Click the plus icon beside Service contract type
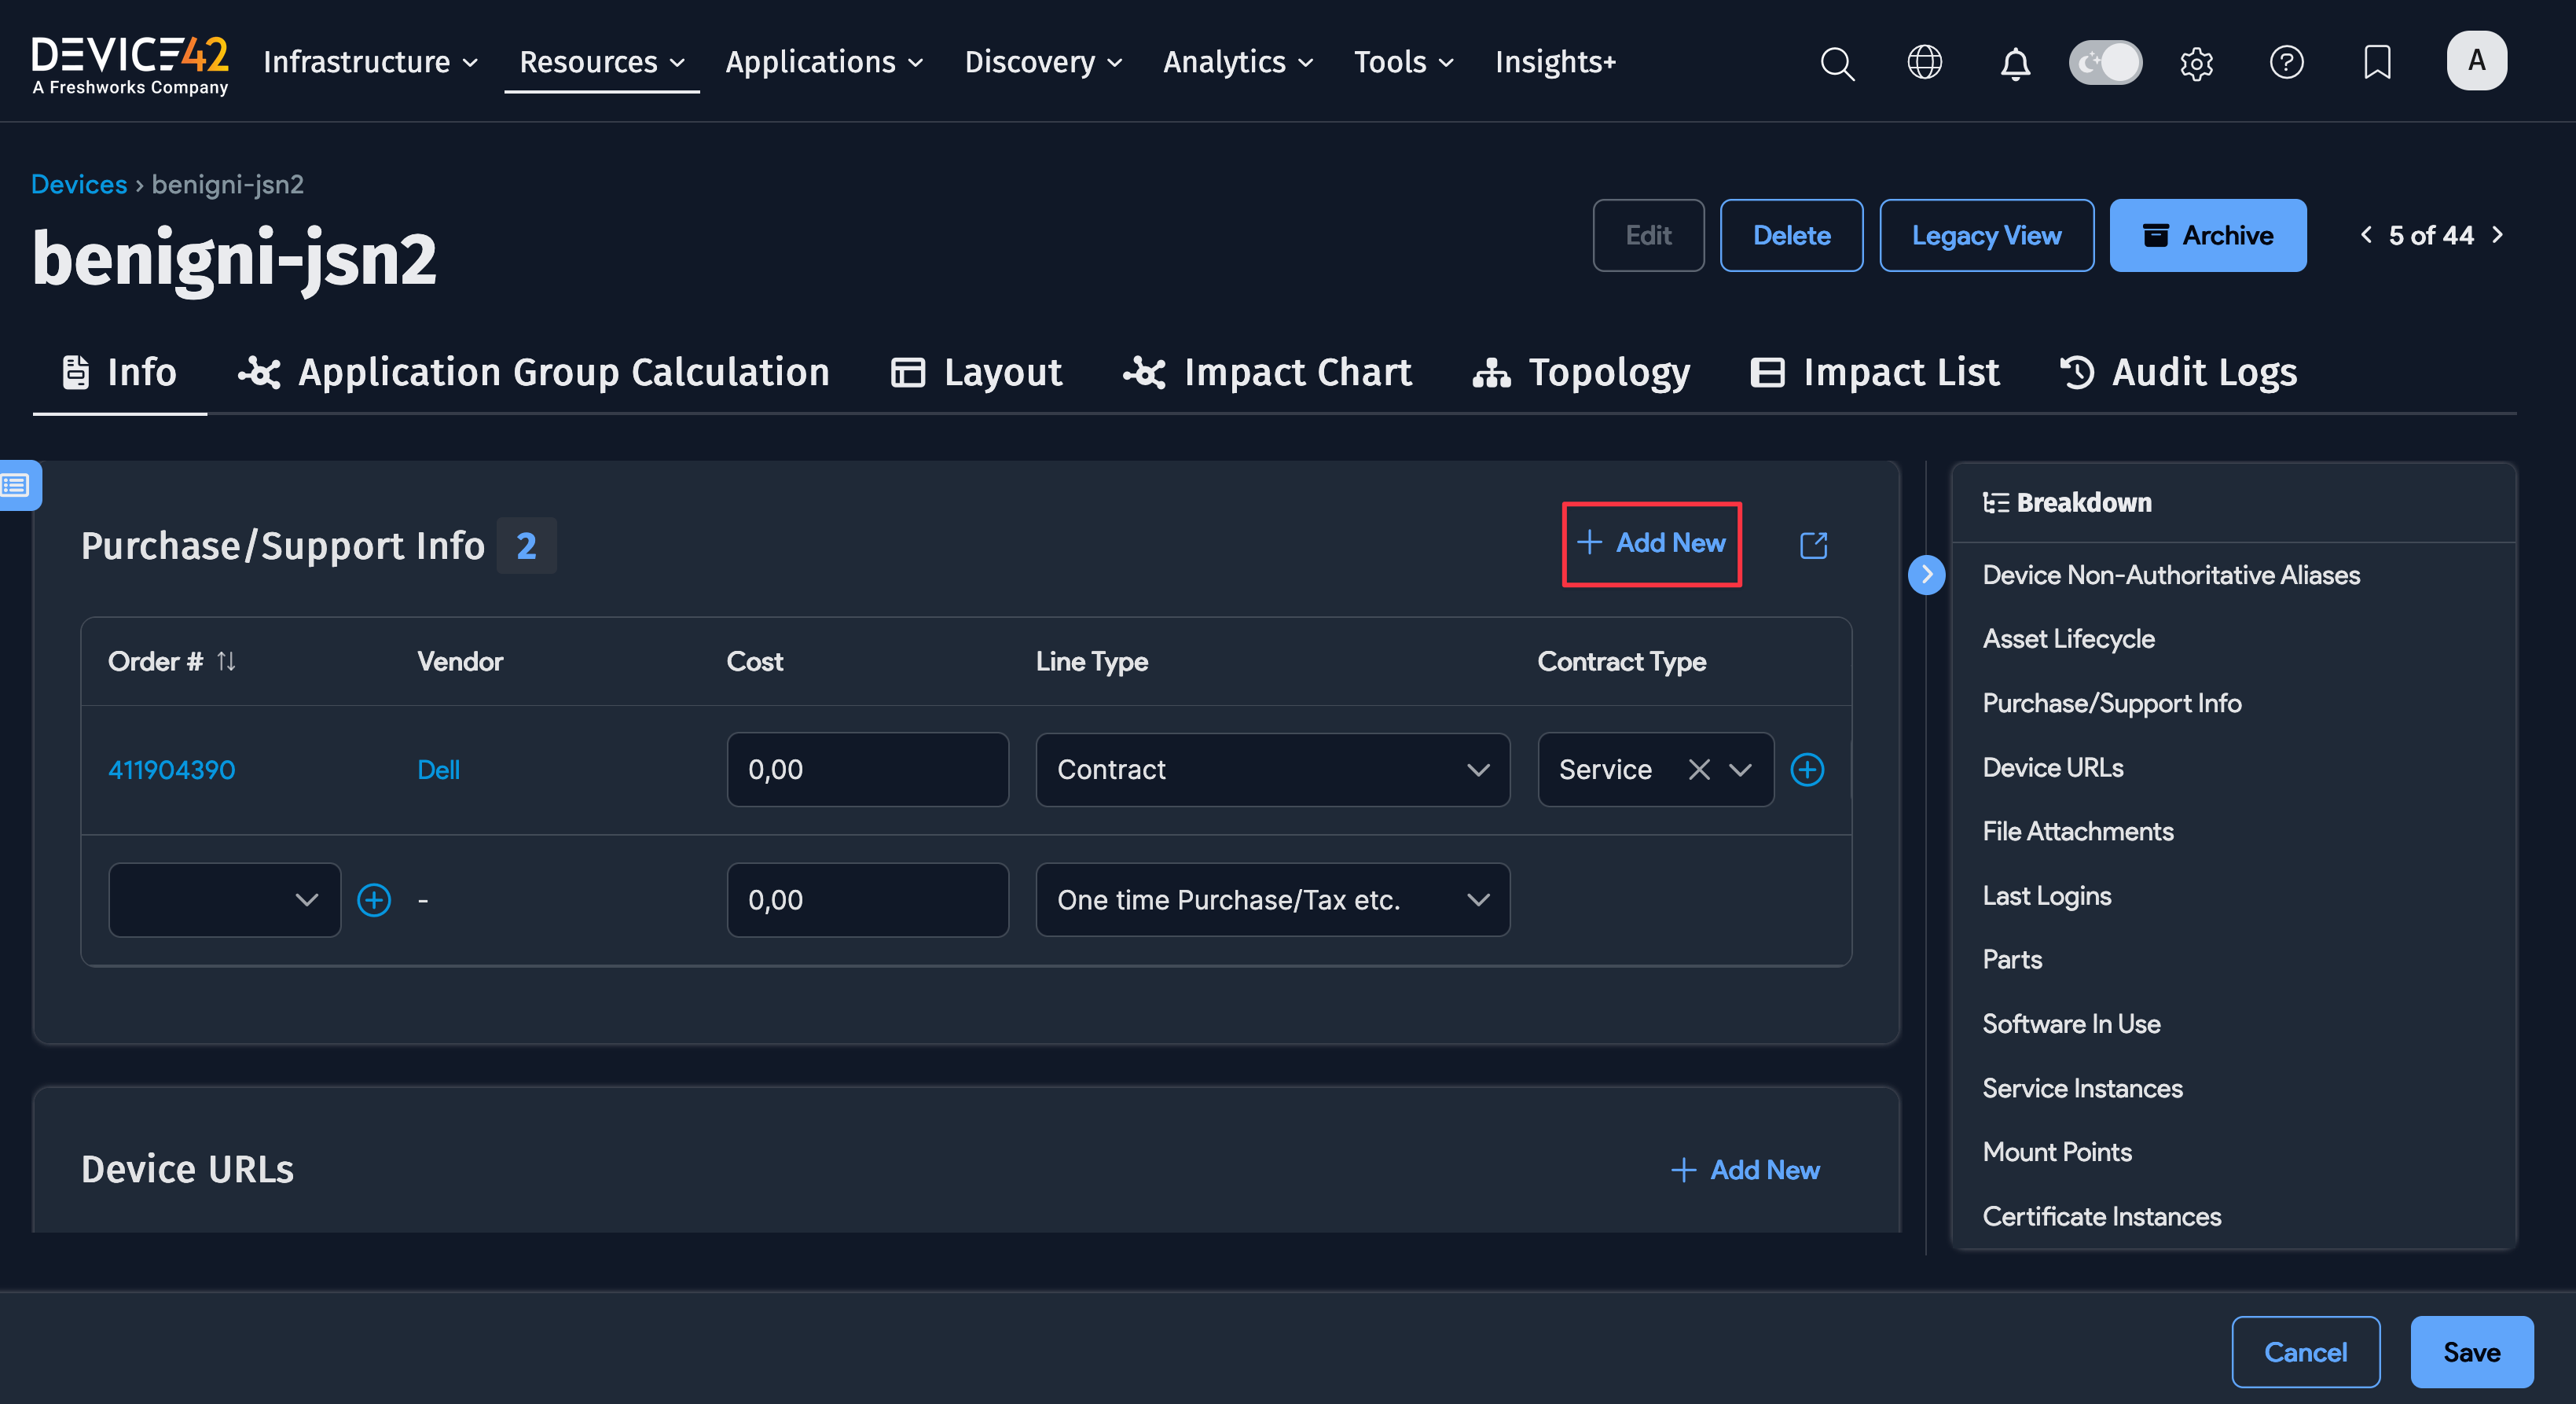 [1807, 770]
